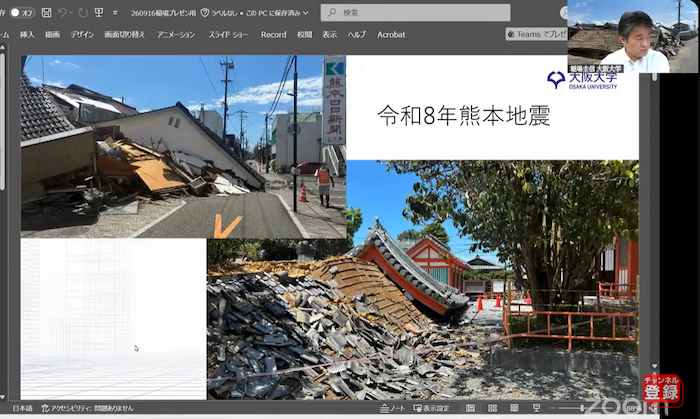Select the 令和8年熊本地震 slide title text
700x419 pixels.
[463, 116]
